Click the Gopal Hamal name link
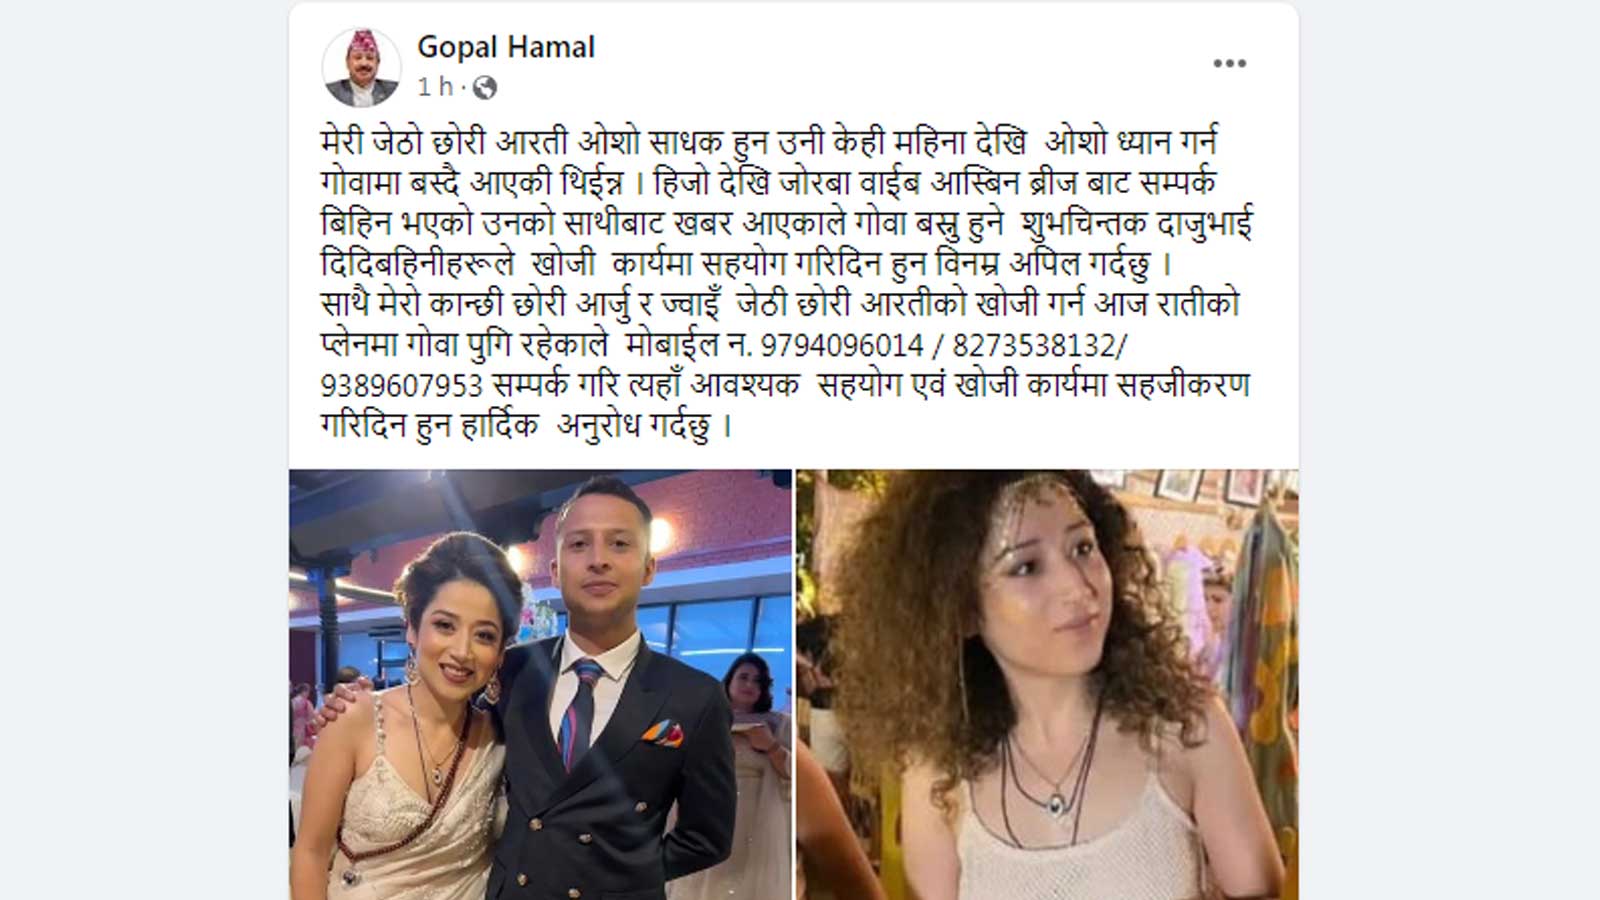Viewport: 1600px width, 900px height. [x=506, y=47]
